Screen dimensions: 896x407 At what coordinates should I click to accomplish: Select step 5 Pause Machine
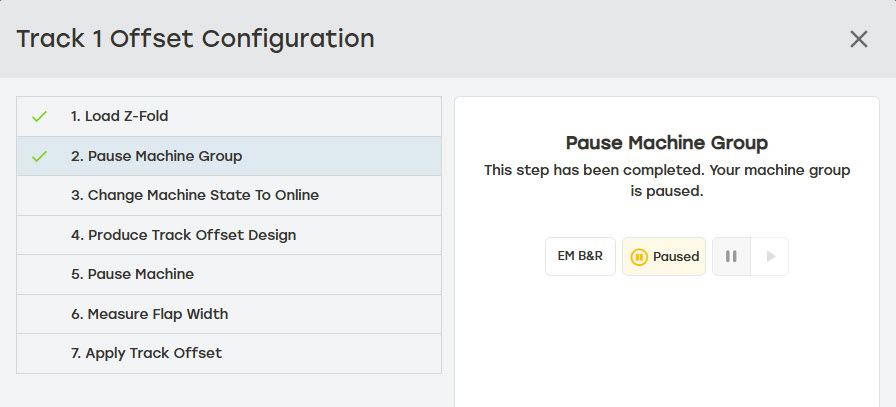pos(132,274)
